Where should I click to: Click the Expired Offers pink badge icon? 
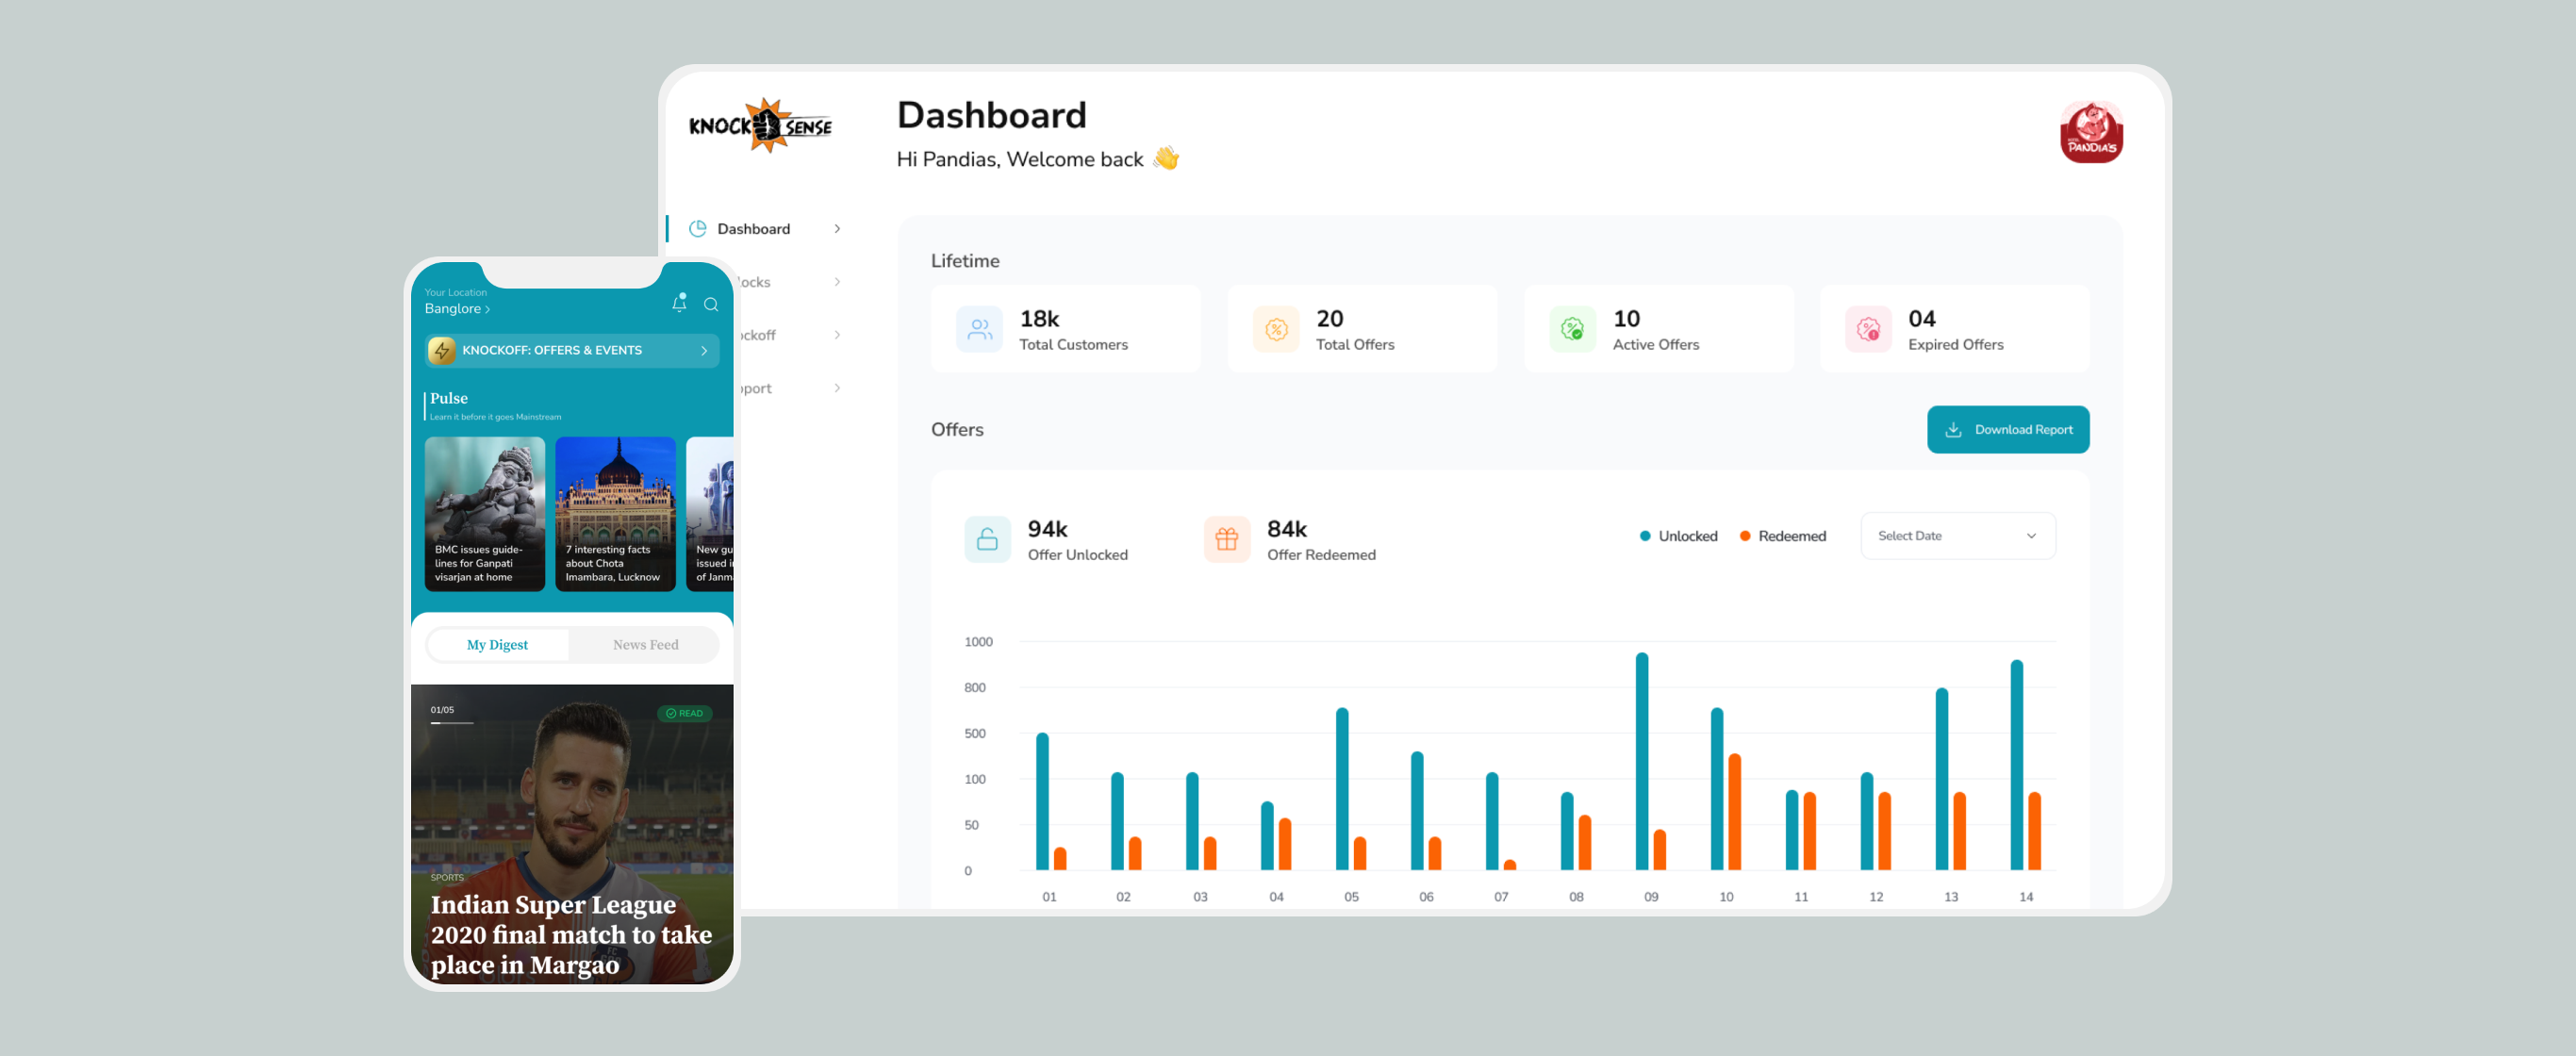click(1867, 328)
